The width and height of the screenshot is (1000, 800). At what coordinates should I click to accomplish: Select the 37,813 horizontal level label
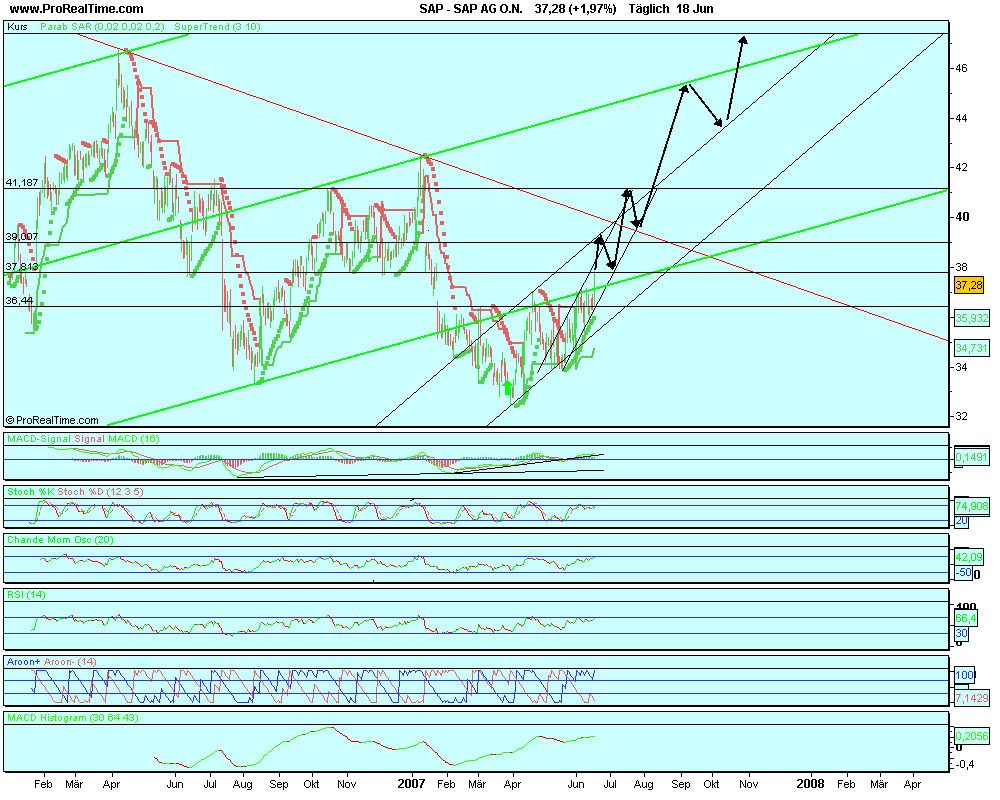pos(22,267)
